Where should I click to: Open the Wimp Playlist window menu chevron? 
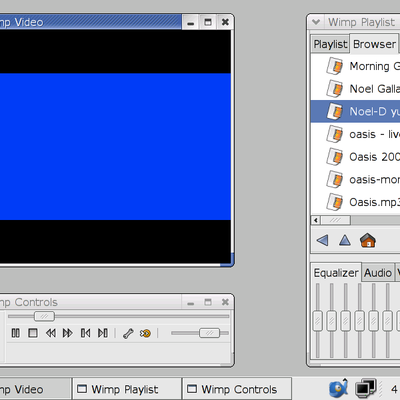click(316, 22)
